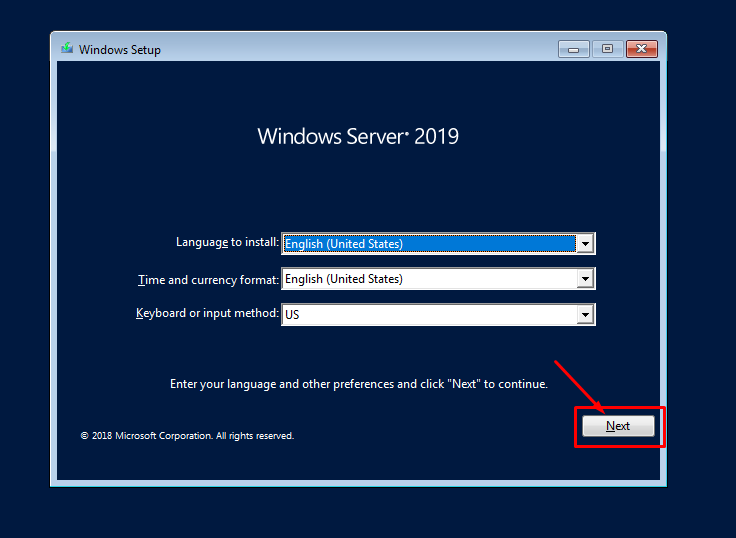This screenshot has height=538, width=736.
Task: Select the Time and currency format field
Action: (438, 279)
